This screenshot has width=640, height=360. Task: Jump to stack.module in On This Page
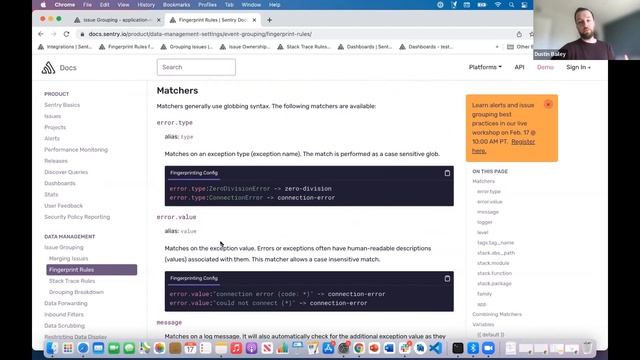point(493,263)
